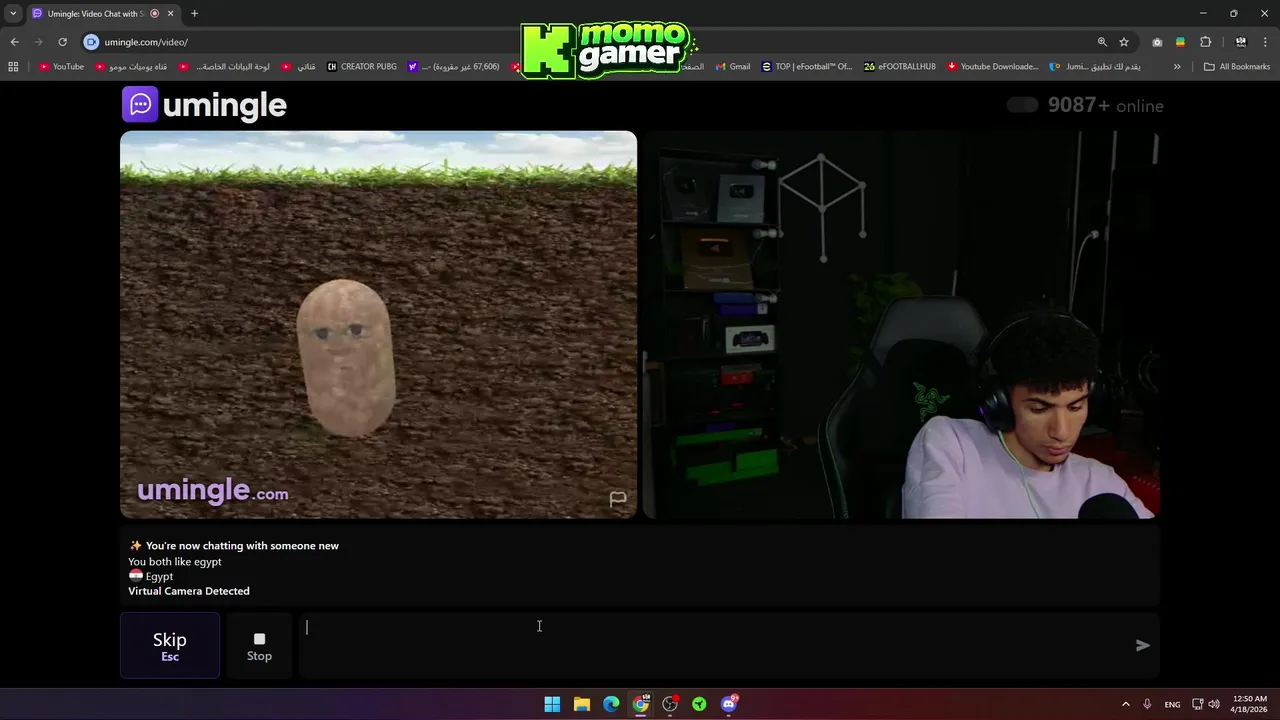Skip to the next chat partner
Image resolution: width=1280 pixels, height=720 pixels.
(x=170, y=645)
